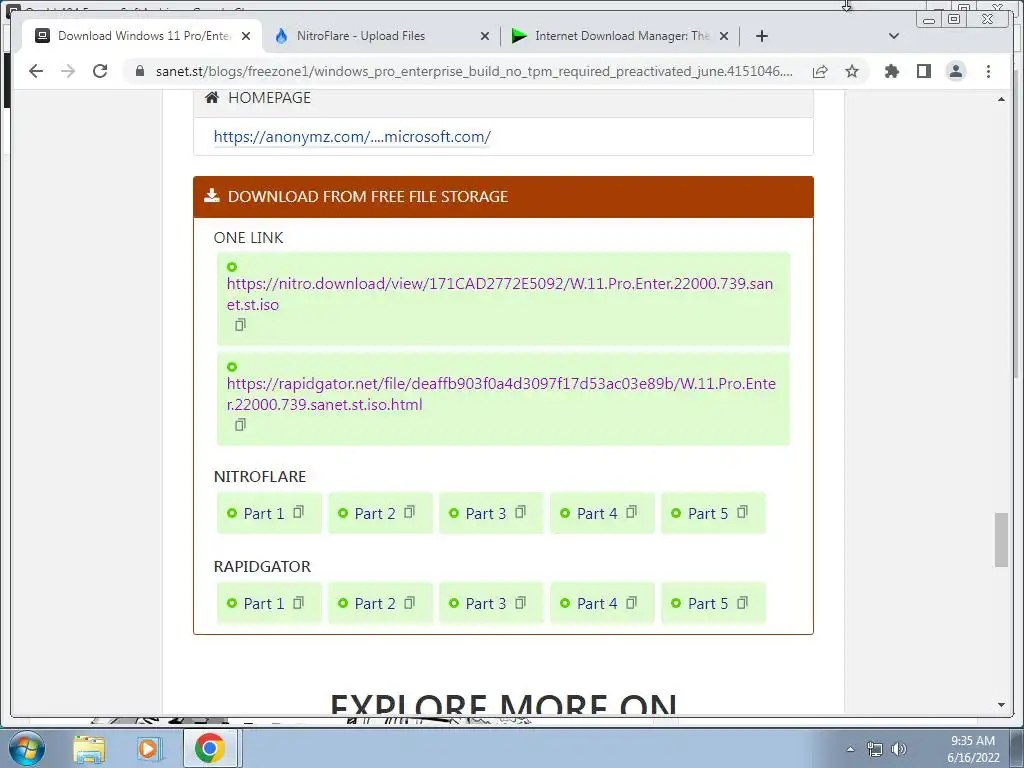Open Rapidgator Part 2 link
1024x768 pixels.
click(375, 603)
